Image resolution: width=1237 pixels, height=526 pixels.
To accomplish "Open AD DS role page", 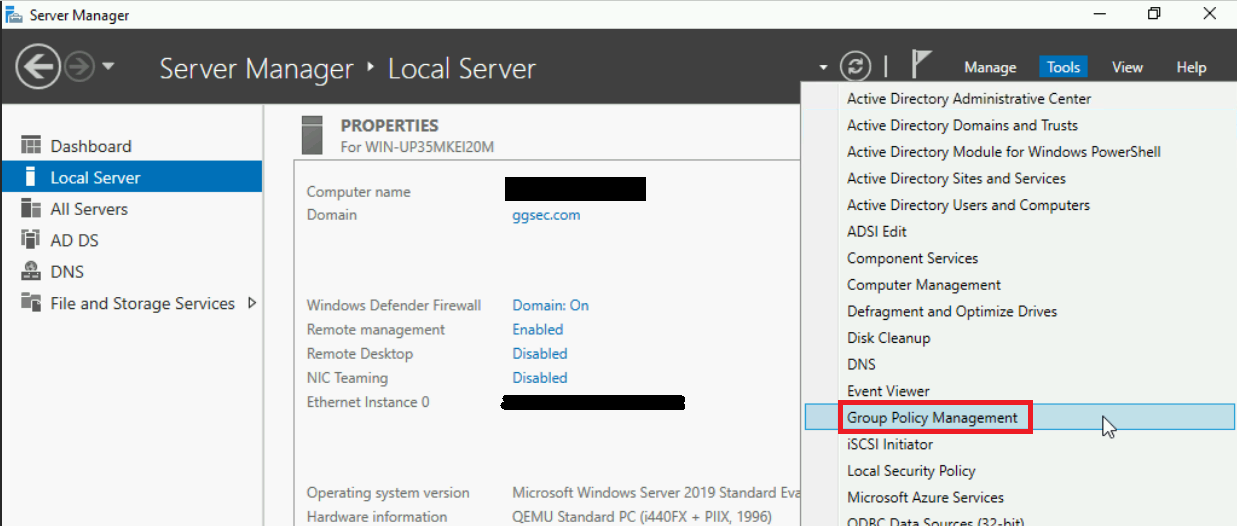I will pyautogui.click(x=75, y=240).
